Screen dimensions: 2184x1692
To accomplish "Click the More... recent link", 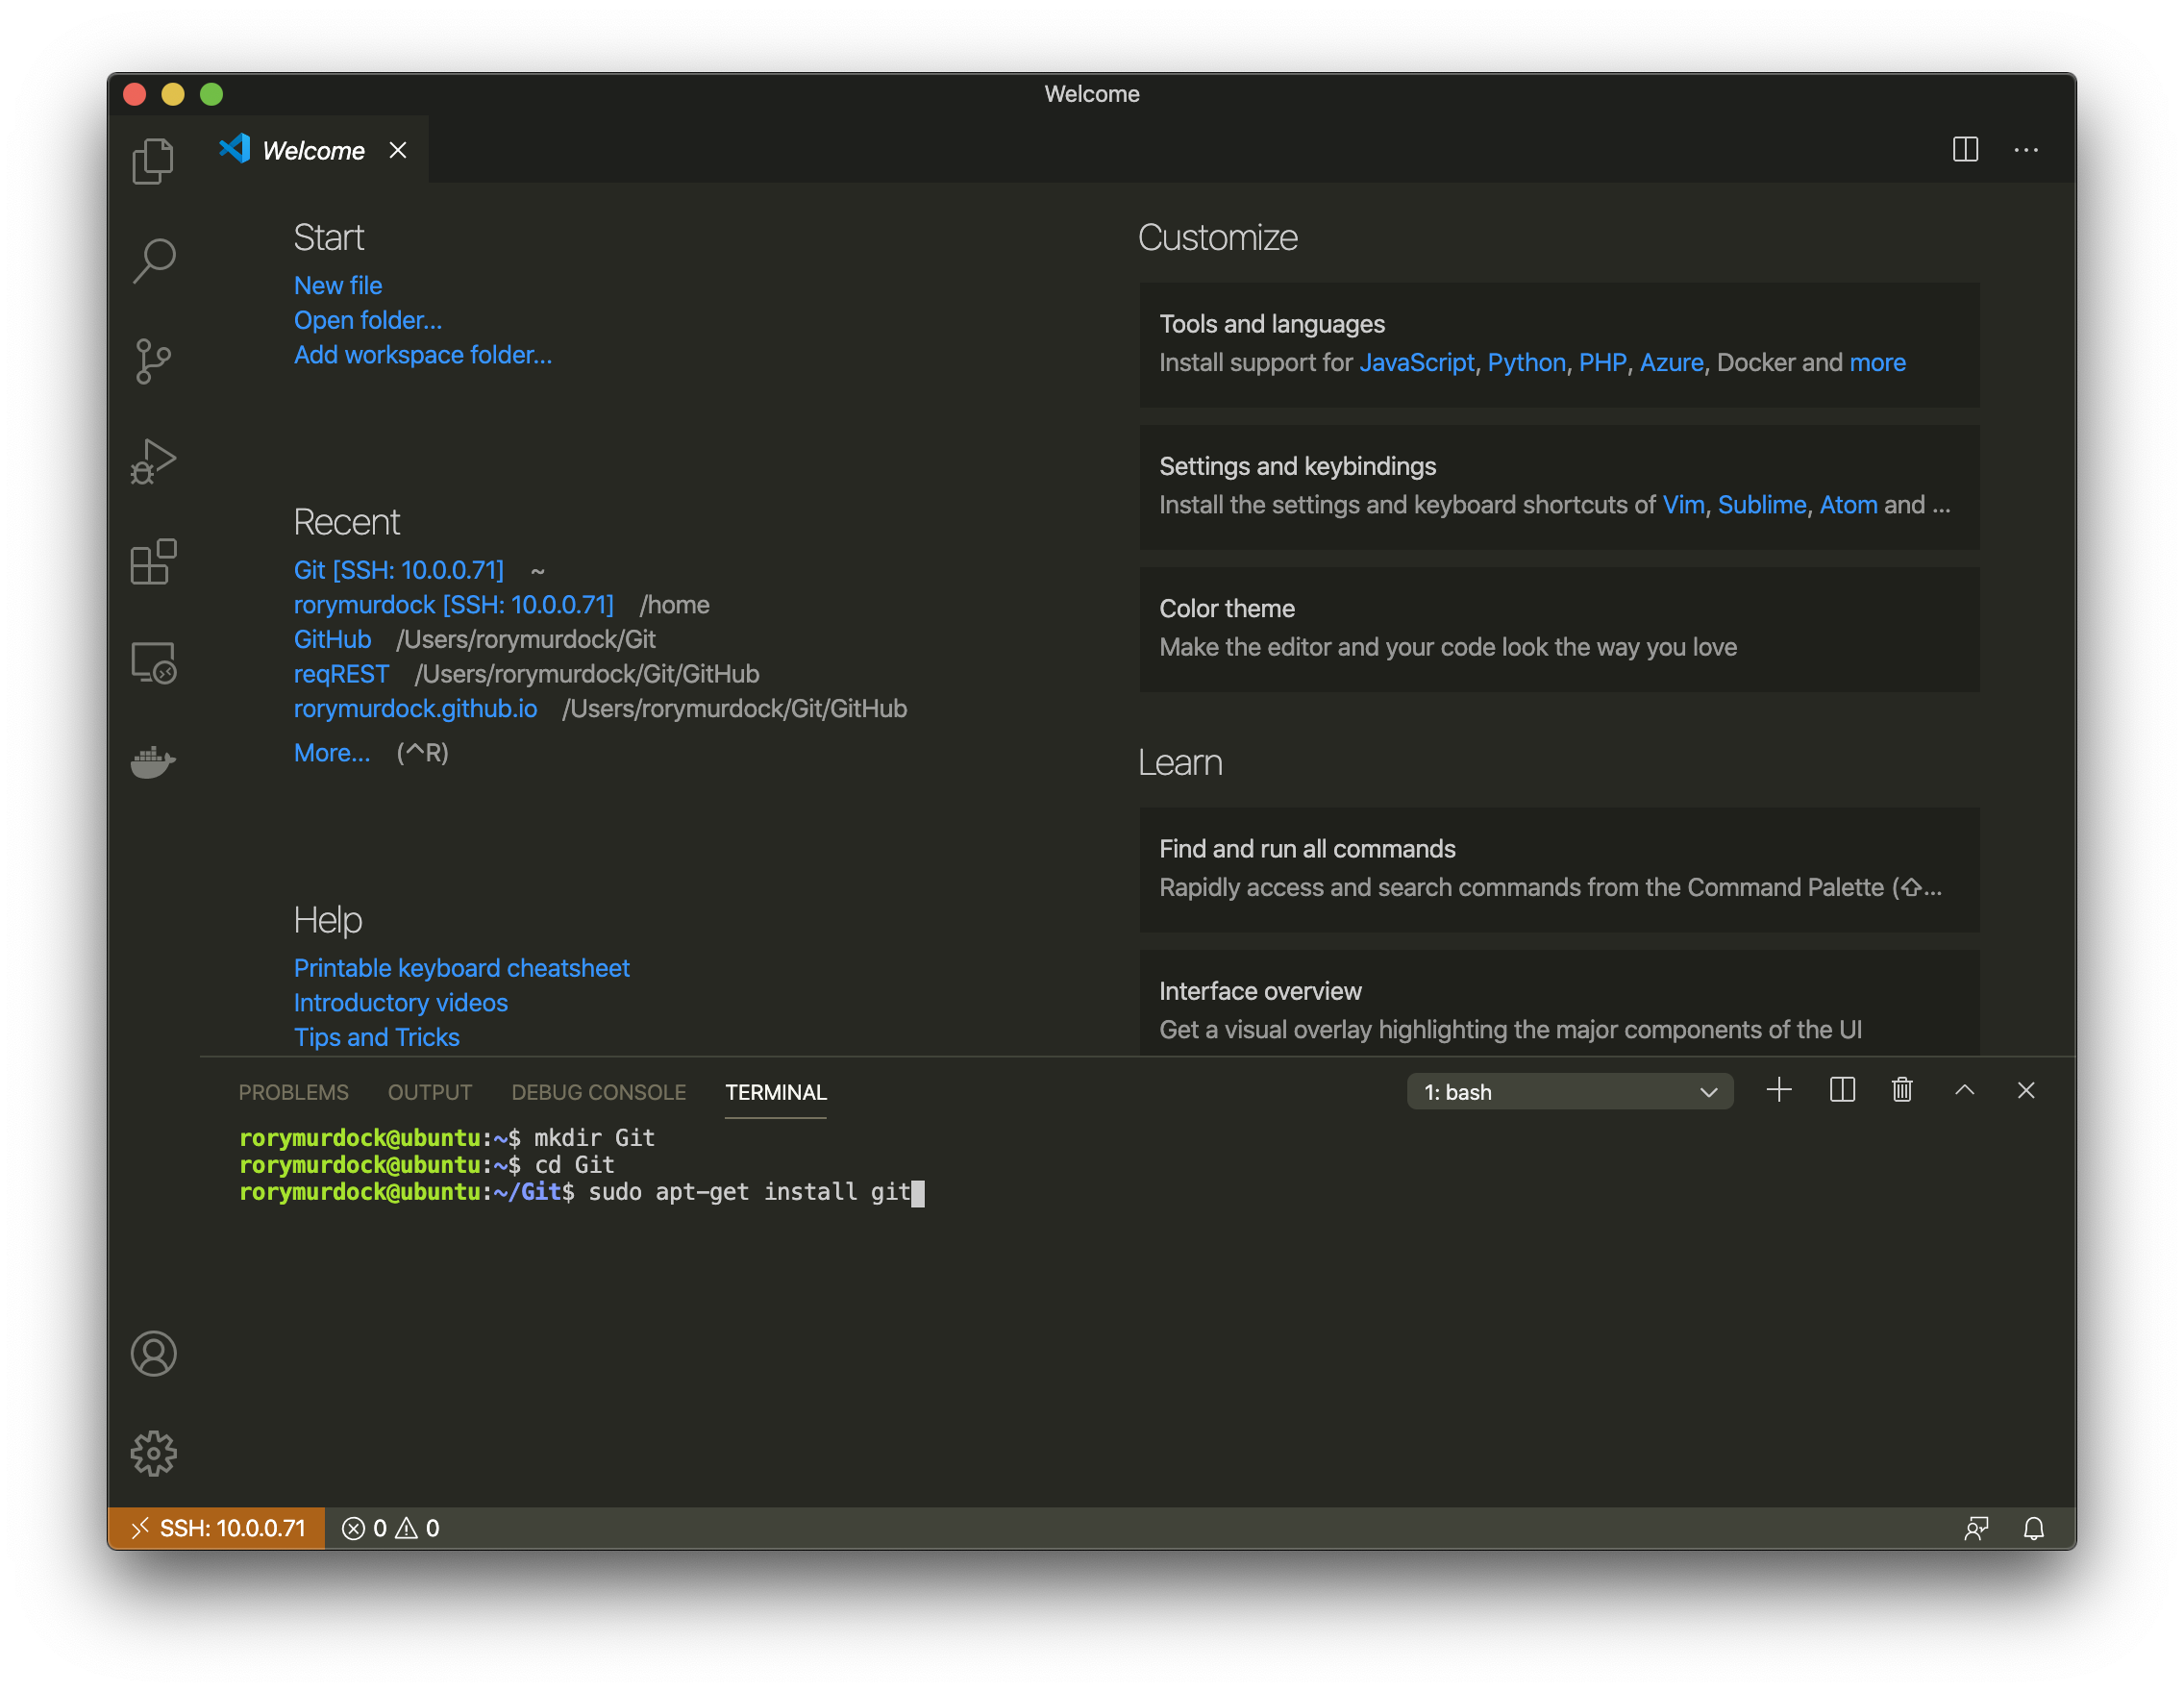I will point(332,753).
